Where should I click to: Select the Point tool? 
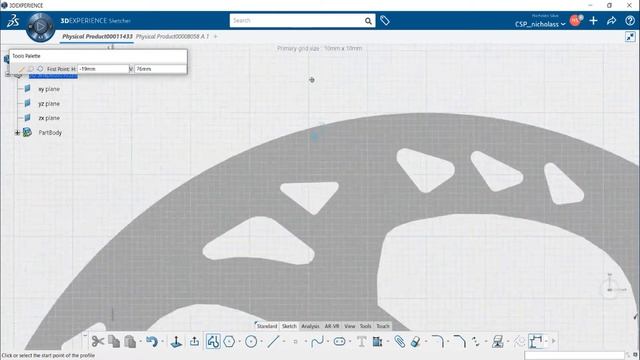(x=296, y=342)
